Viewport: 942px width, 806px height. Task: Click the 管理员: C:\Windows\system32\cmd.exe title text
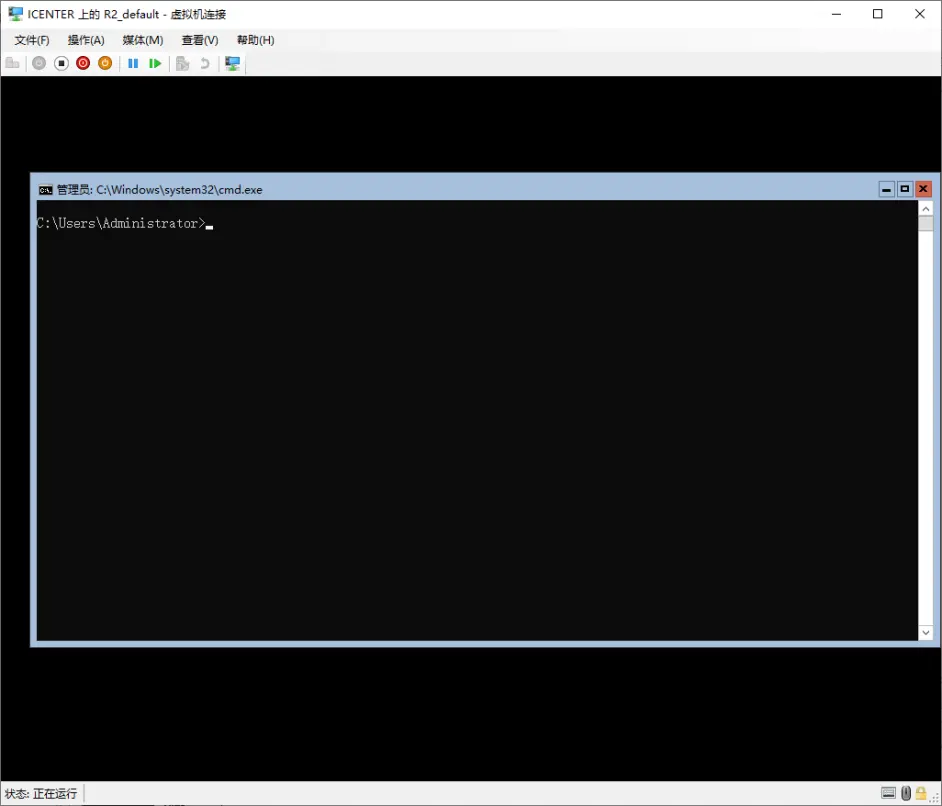click(160, 190)
